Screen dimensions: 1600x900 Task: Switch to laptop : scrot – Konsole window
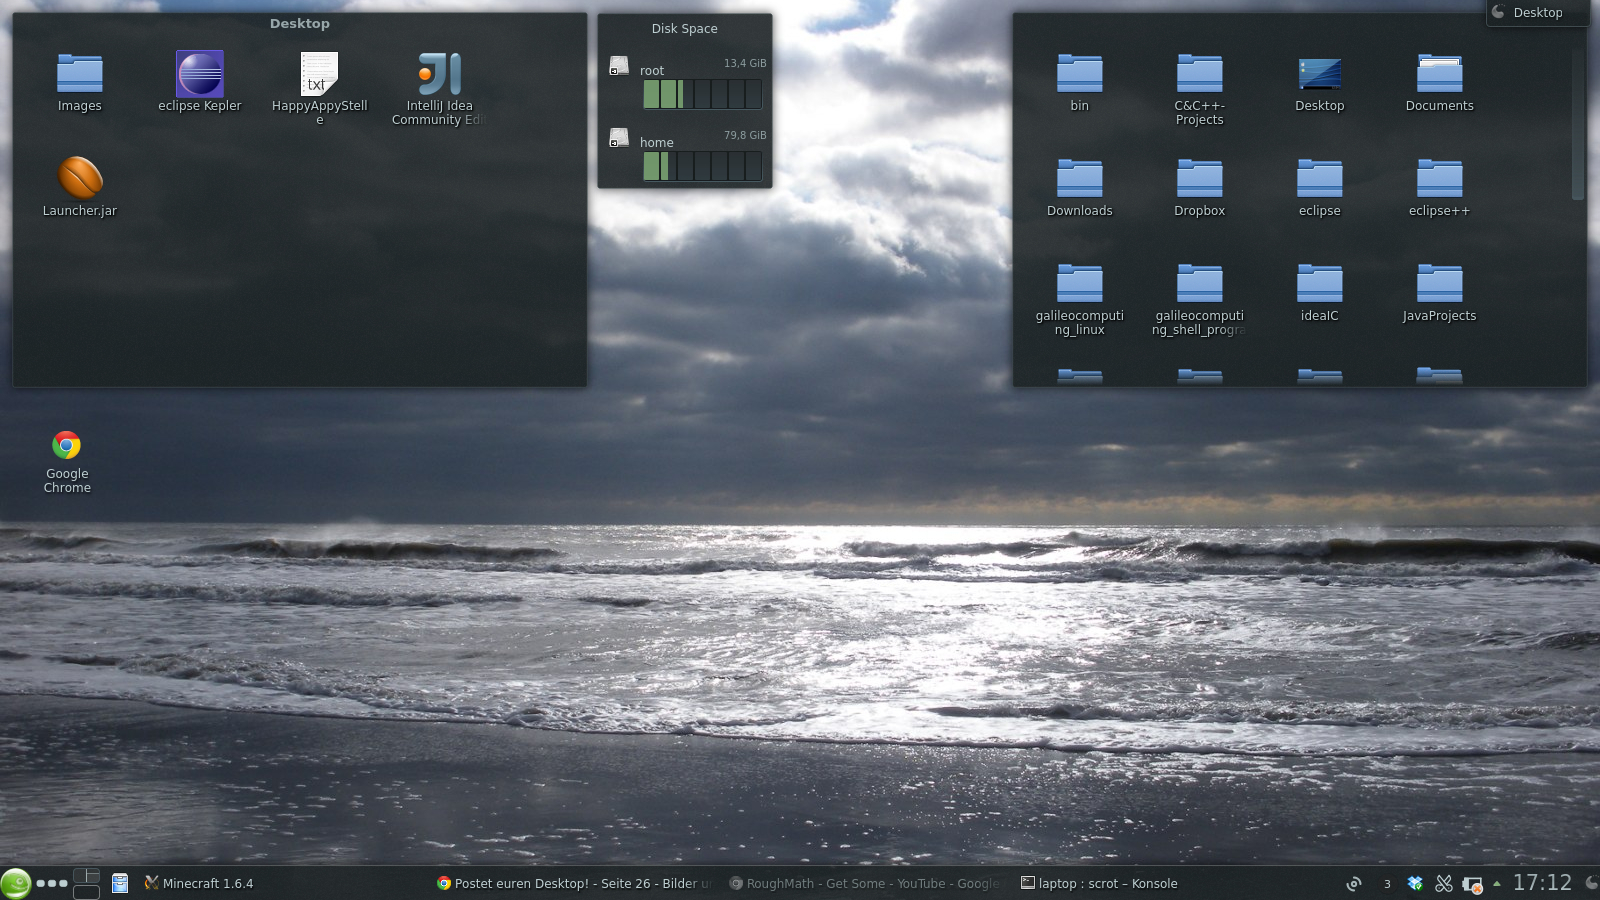[1100, 883]
